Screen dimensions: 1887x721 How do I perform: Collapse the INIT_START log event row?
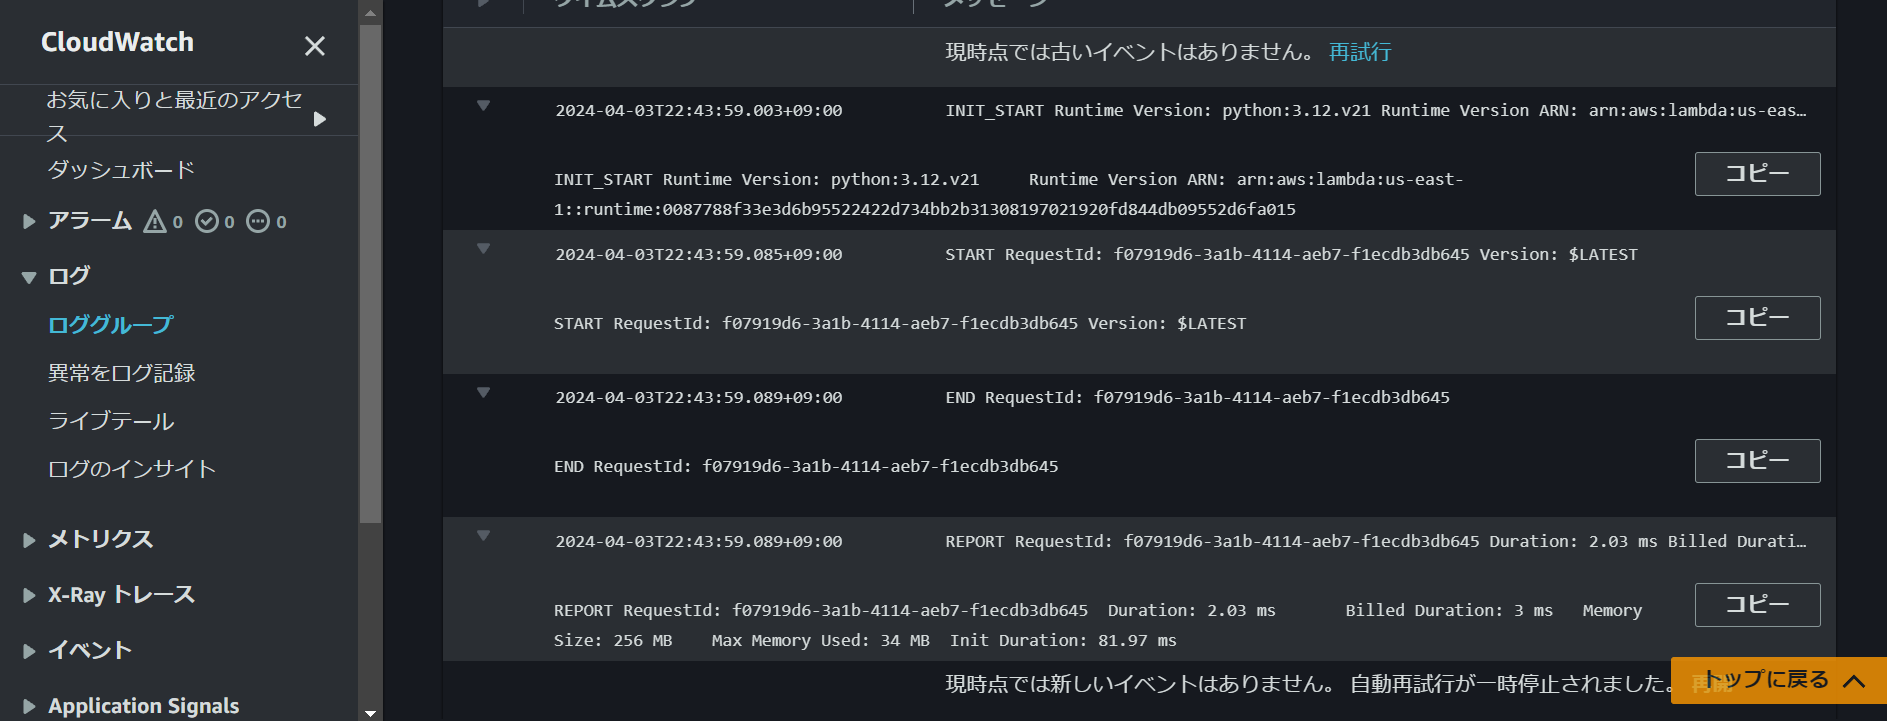(x=483, y=106)
